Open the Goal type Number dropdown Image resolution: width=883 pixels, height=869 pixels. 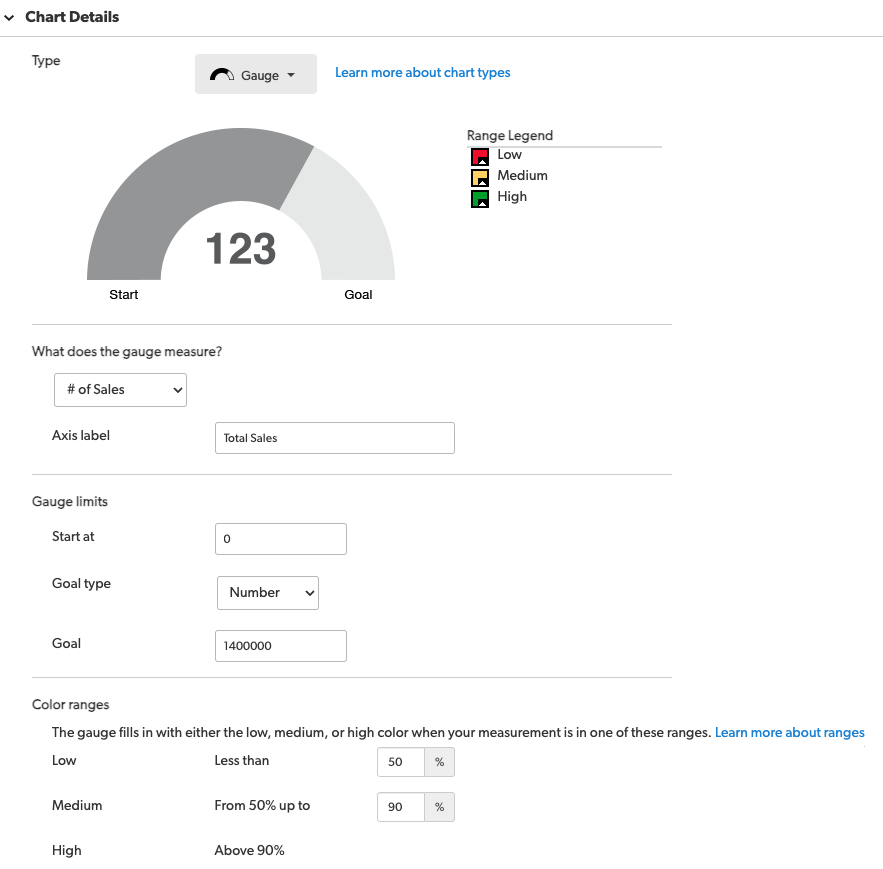[x=268, y=592]
